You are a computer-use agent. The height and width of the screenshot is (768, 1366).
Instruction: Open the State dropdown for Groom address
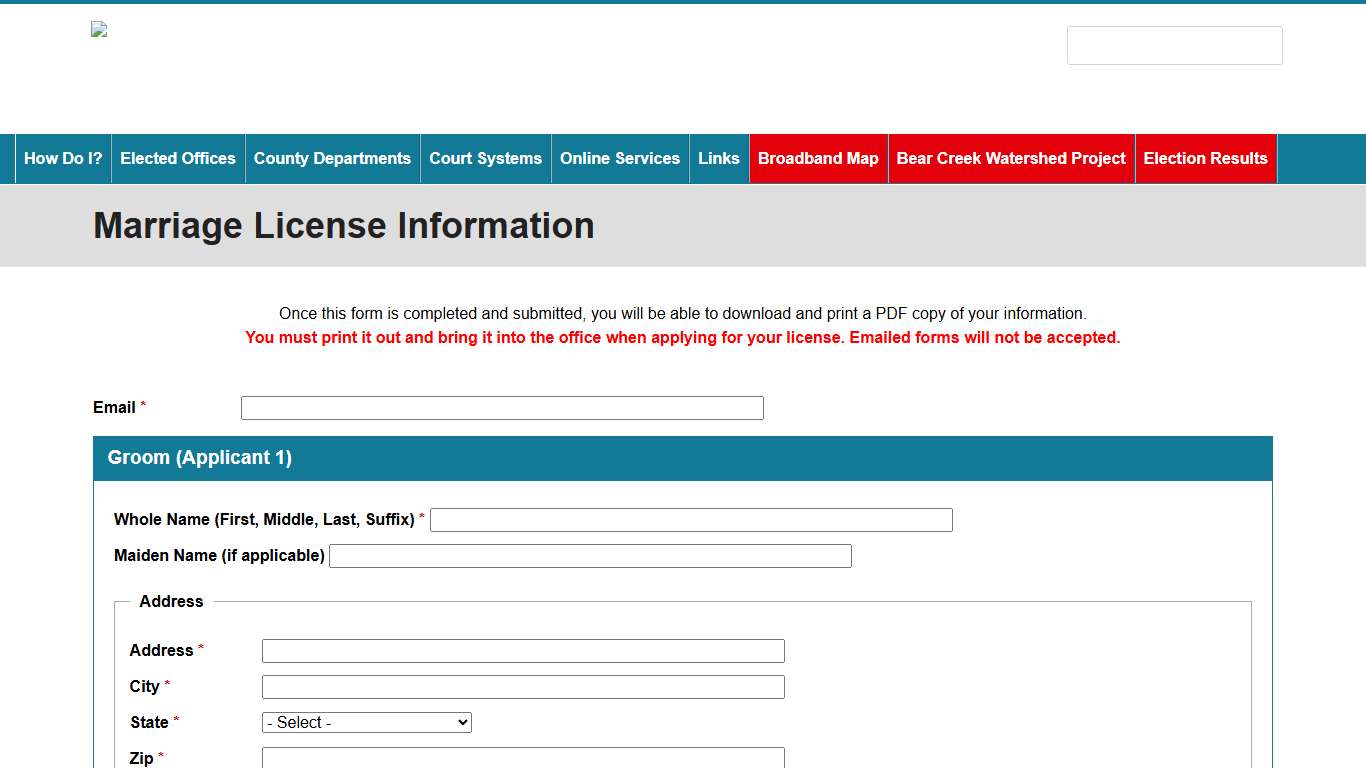[x=366, y=722]
